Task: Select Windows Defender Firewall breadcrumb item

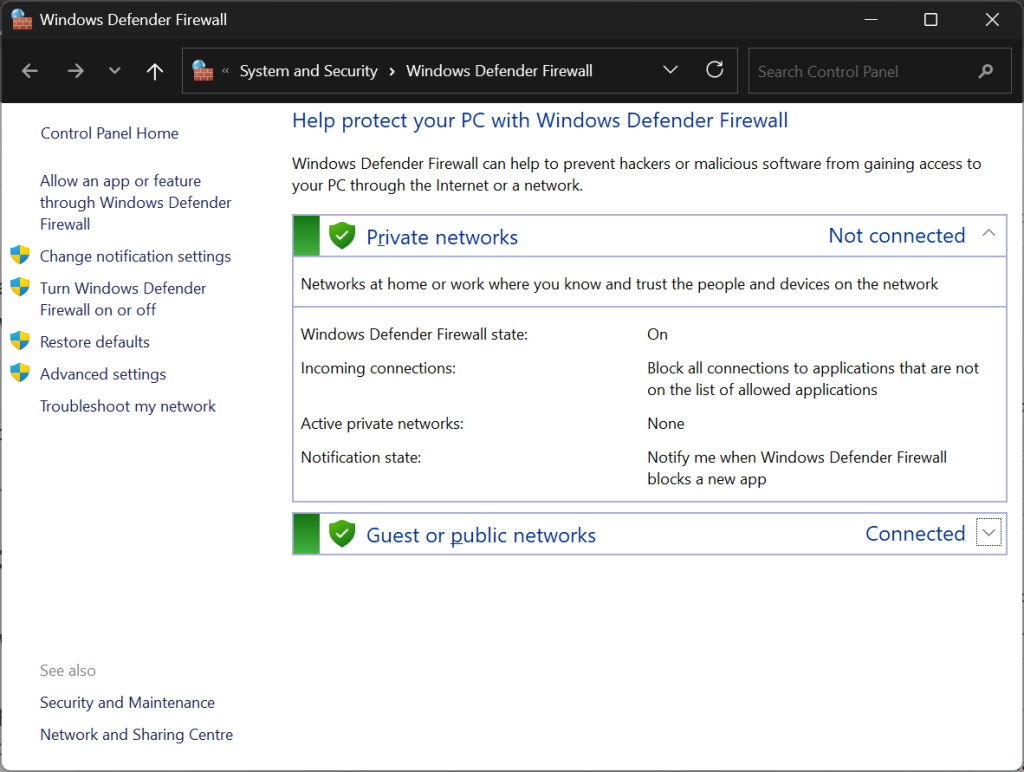Action: (x=499, y=71)
